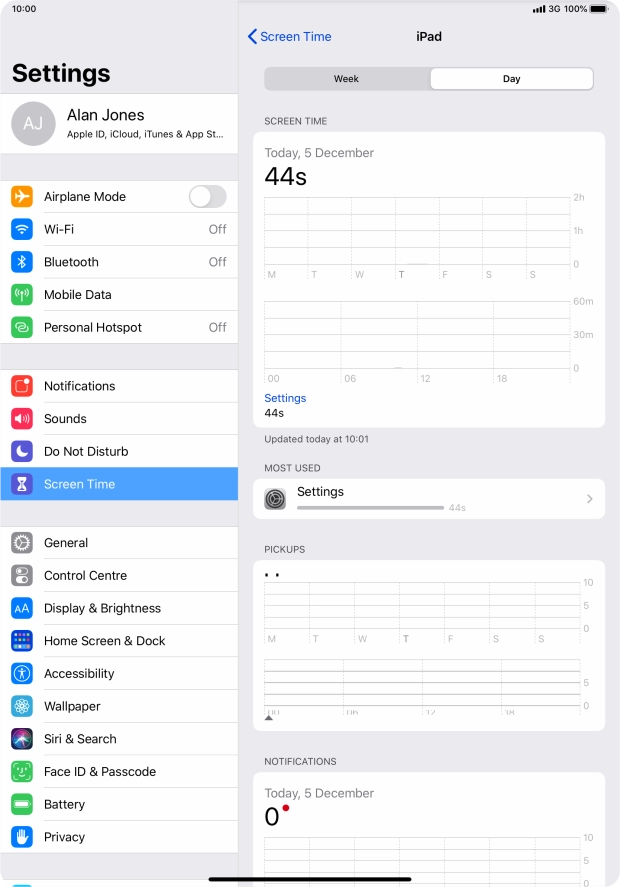Open Siri & Search icon
Screen dimensions: 620x887
pos(22,739)
